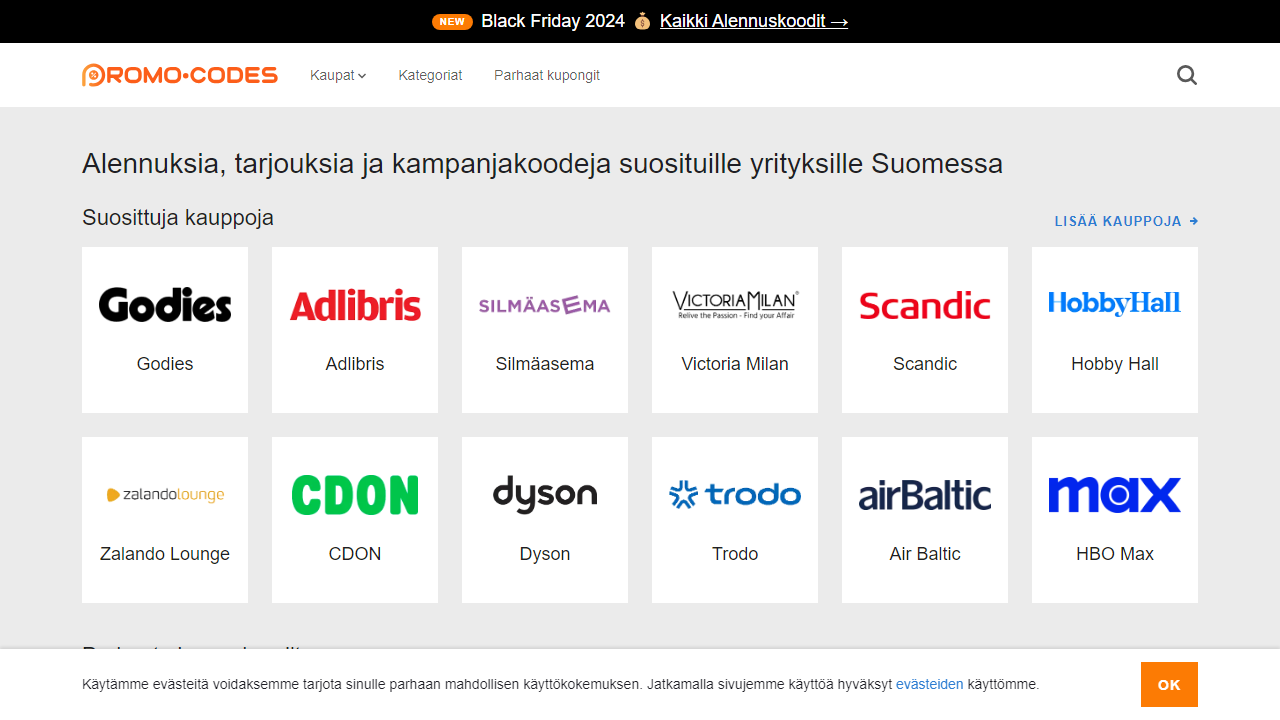Click the Promo-Codes logo
Screen dimensions: 1280x720
point(180,74)
